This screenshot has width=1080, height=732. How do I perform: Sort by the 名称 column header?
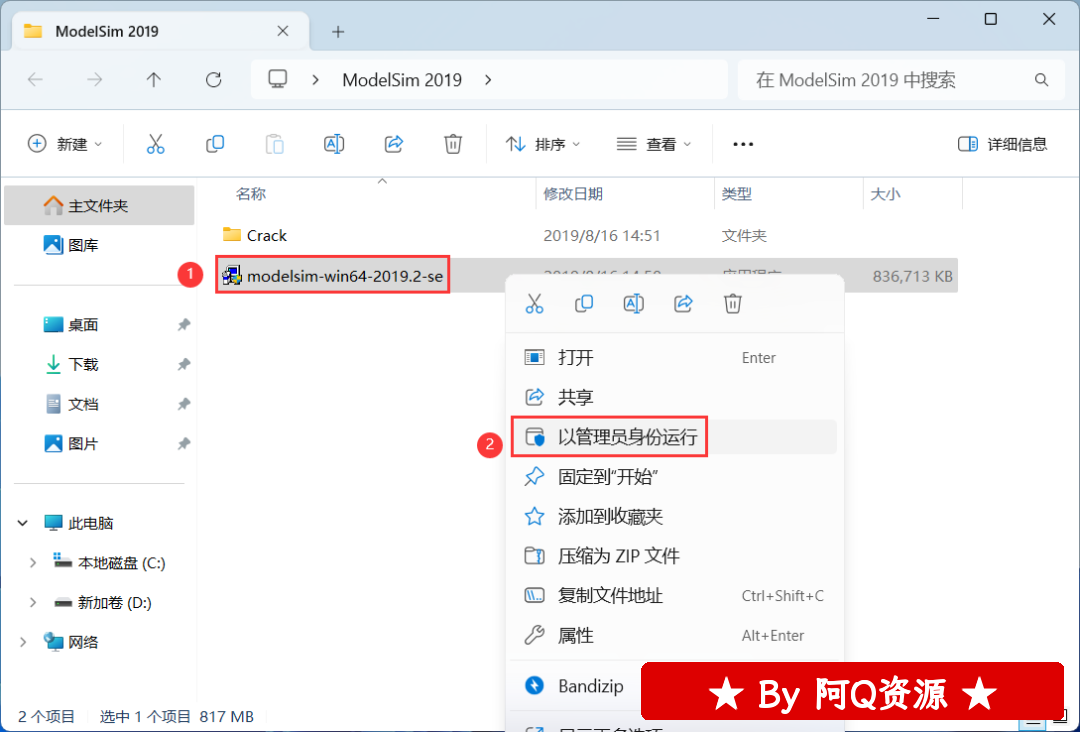click(x=251, y=194)
